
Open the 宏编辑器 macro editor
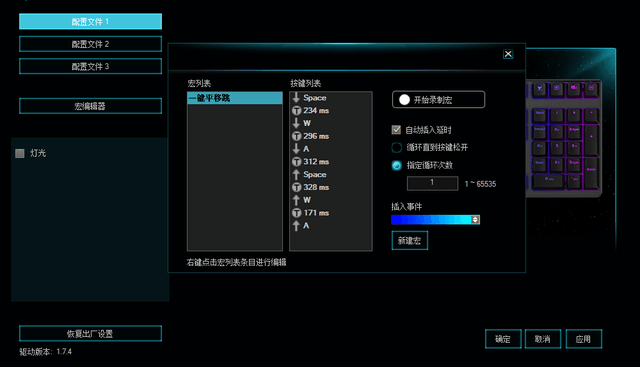click(x=90, y=106)
